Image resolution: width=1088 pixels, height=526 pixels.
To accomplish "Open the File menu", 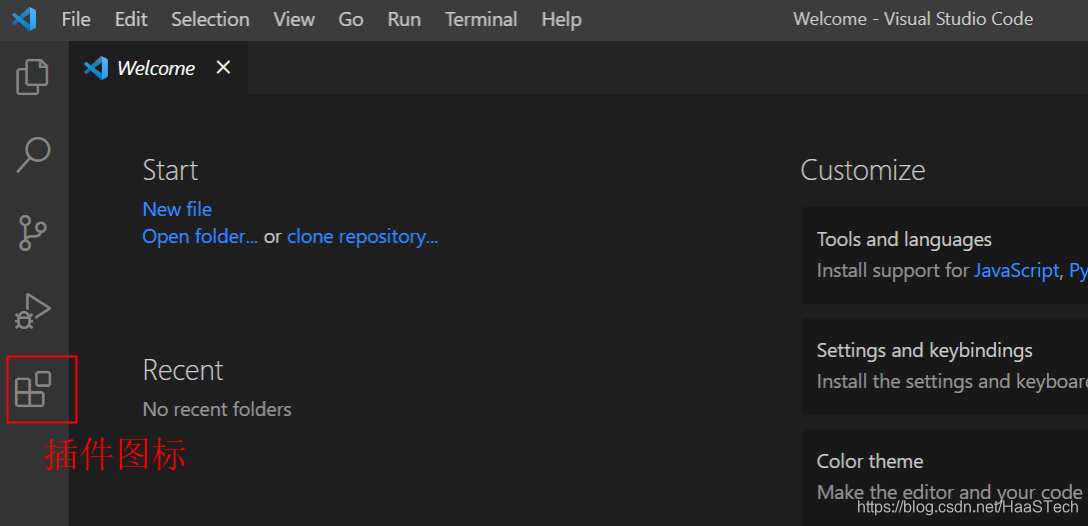I will (x=76, y=19).
